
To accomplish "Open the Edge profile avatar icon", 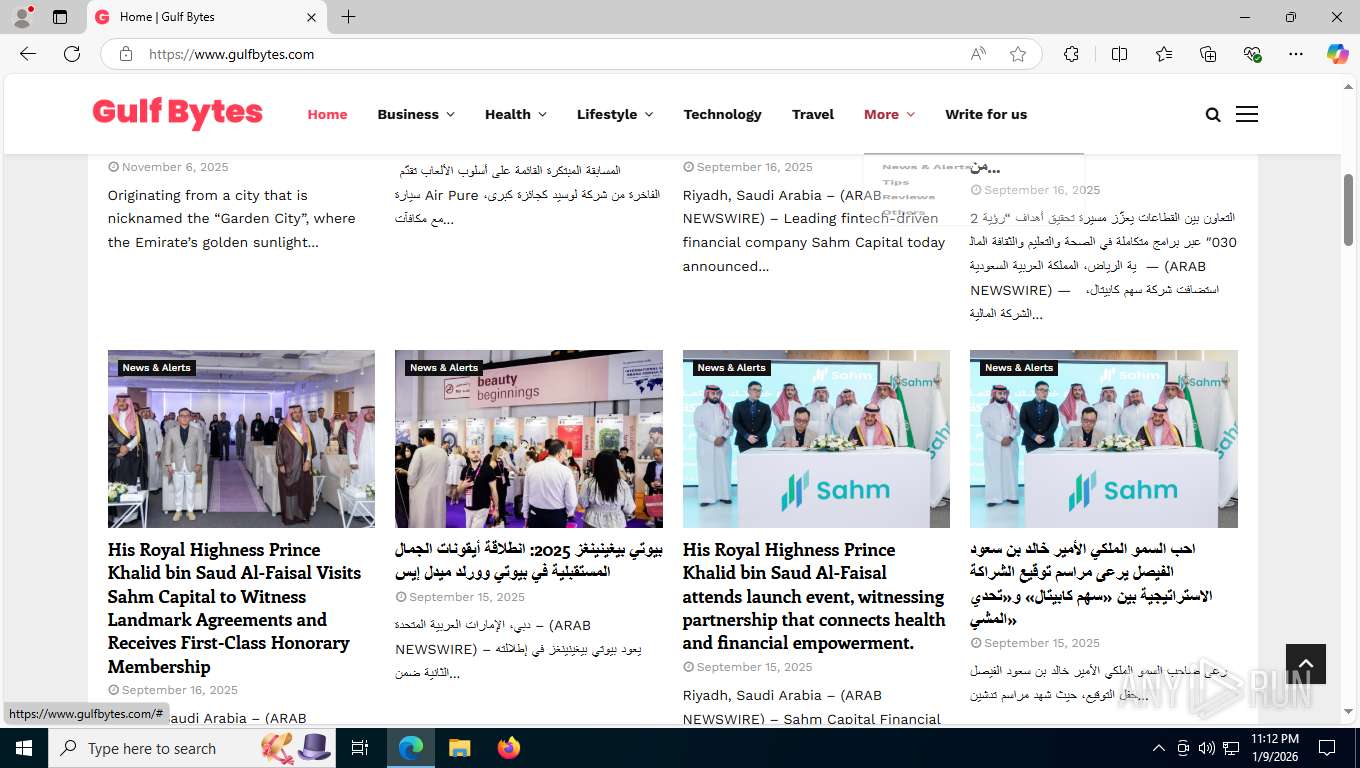I will click(x=22, y=17).
